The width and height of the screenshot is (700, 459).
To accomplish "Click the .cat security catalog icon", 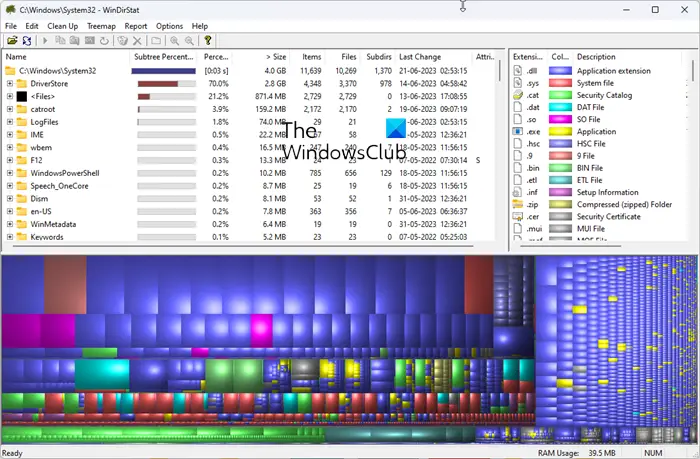I will coord(518,95).
